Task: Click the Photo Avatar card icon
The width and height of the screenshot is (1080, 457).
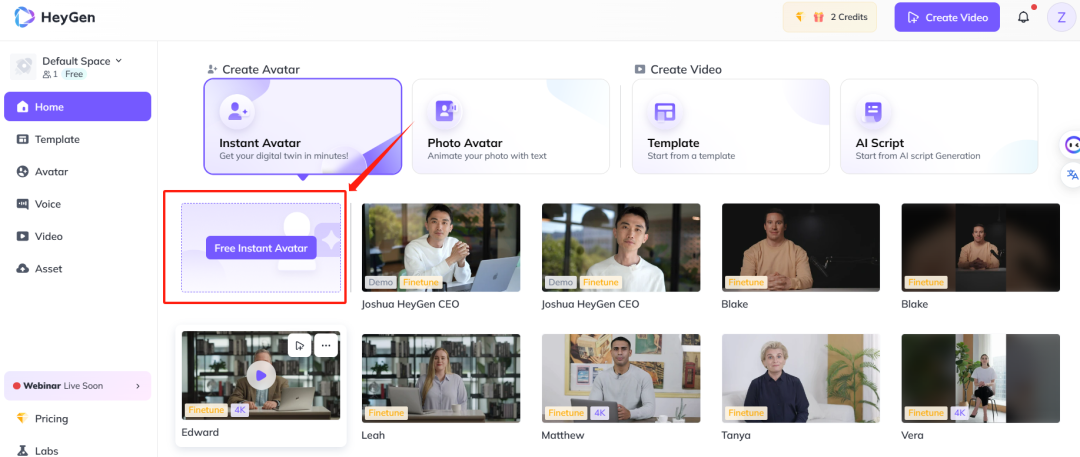Action: [446, 112]
